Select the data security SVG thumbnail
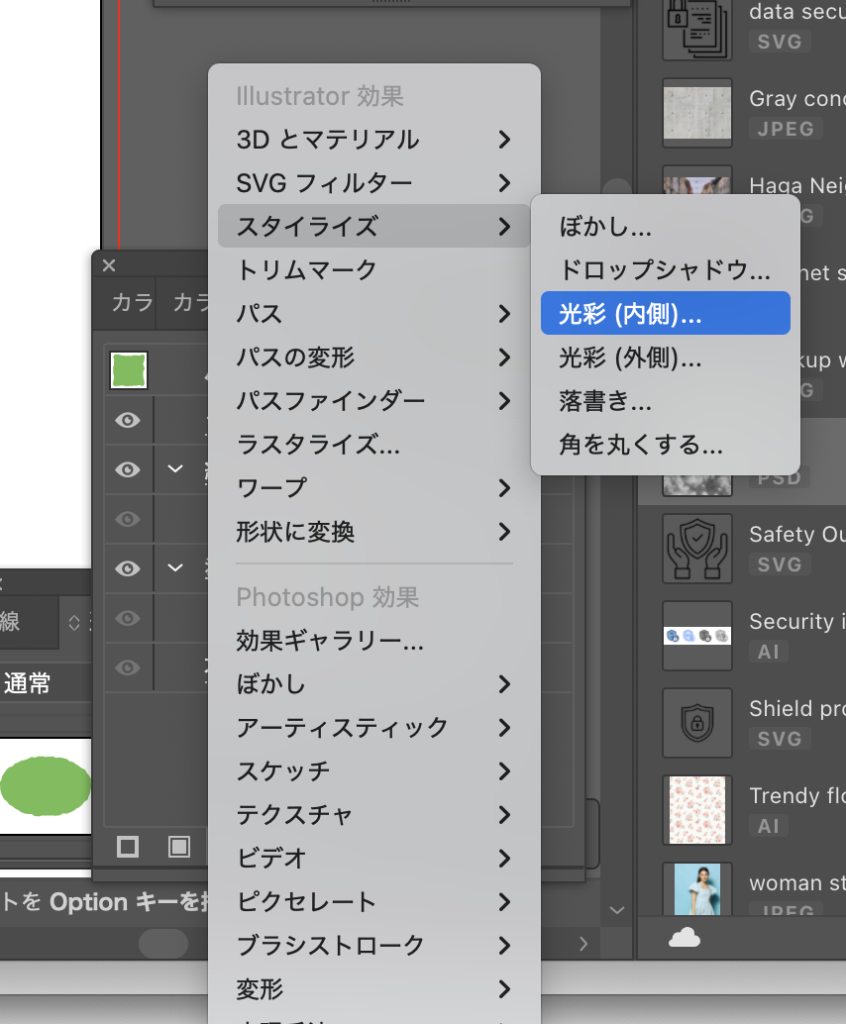The height and width of the screenshot is (1024, 846). pyautogui.click(x=697, y=27)
